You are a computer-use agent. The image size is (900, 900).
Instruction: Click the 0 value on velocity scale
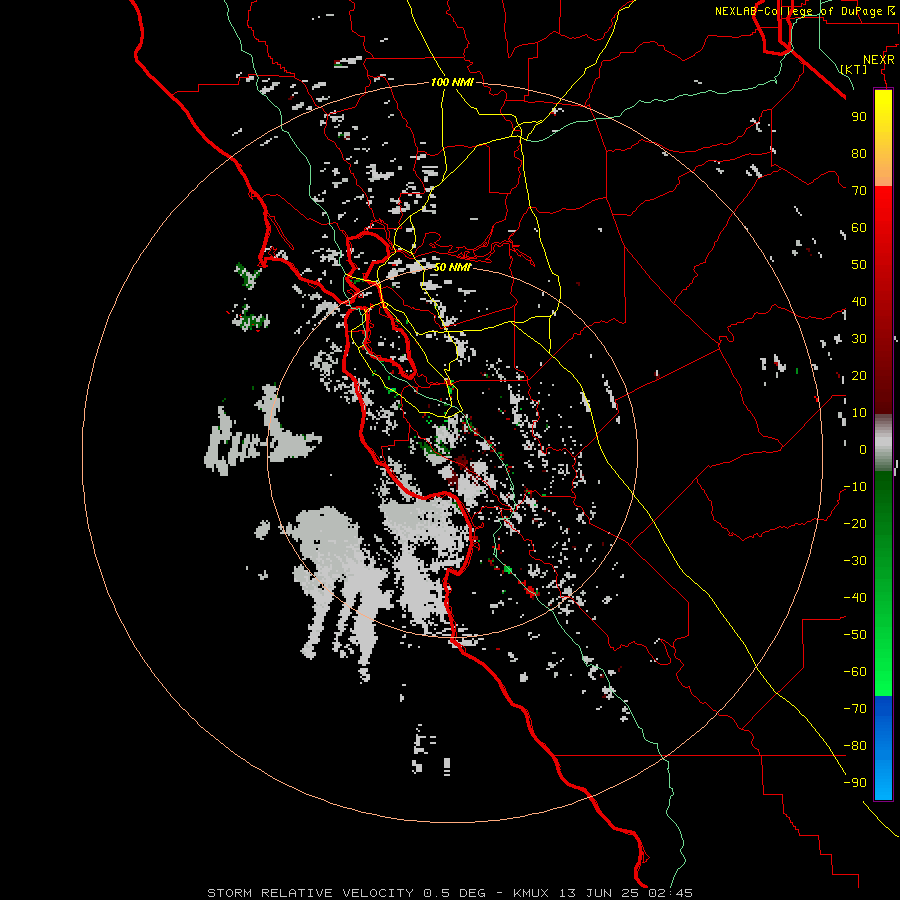coord(863,449)
